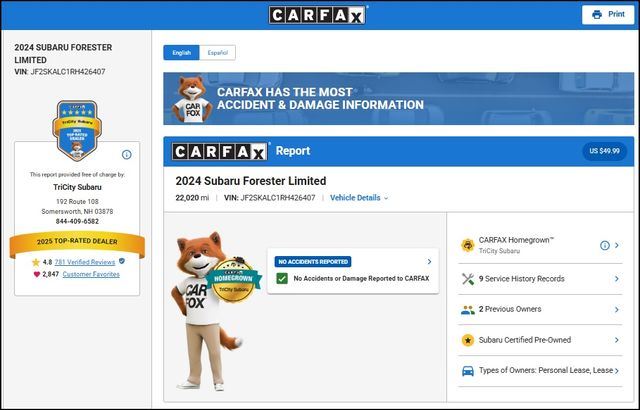Click the 22,020 mi mileage text

[x=192, y=198]
